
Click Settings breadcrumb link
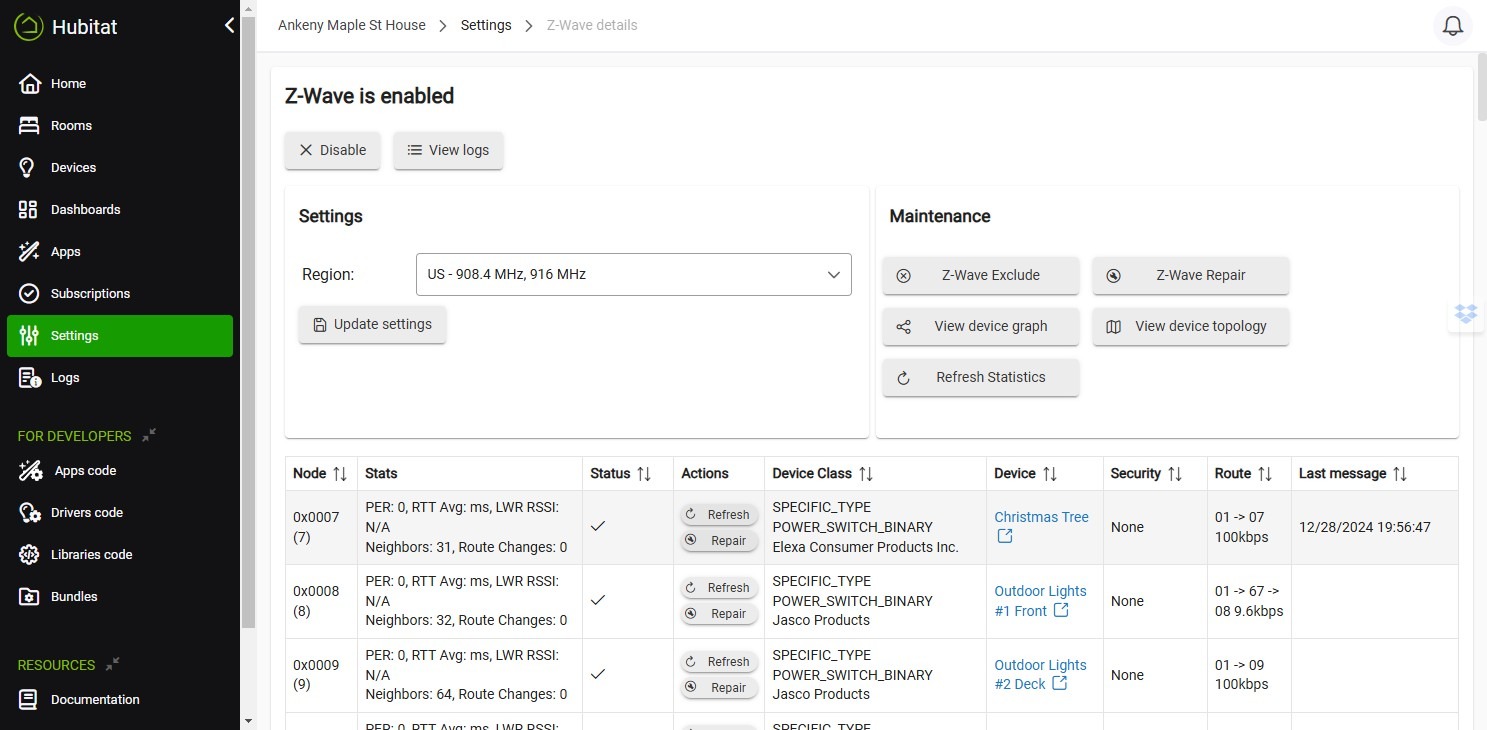pos(486,25)
